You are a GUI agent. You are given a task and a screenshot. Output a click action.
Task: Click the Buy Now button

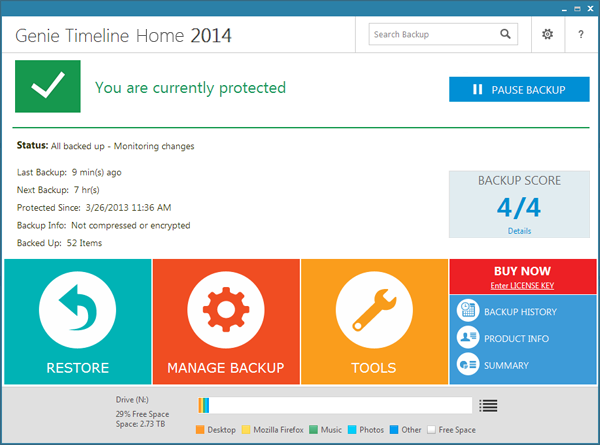(x=522, y=271)
